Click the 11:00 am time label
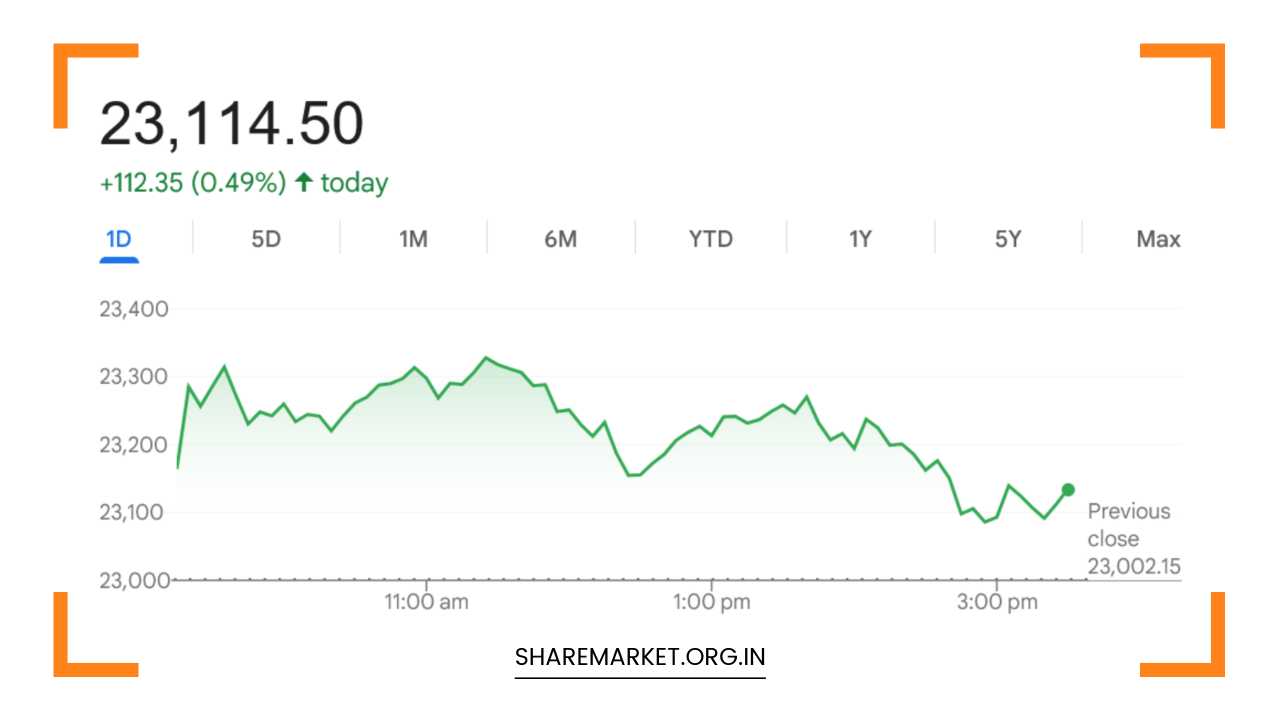The image size is (1280, 720). click(x=426, y=601)
